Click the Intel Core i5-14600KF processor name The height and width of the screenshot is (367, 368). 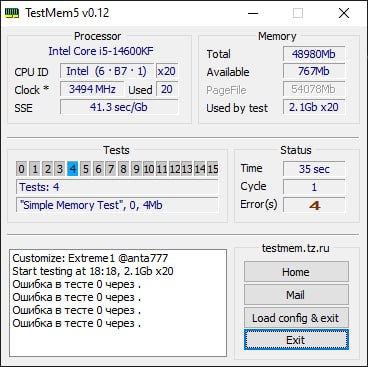[101, 51]
